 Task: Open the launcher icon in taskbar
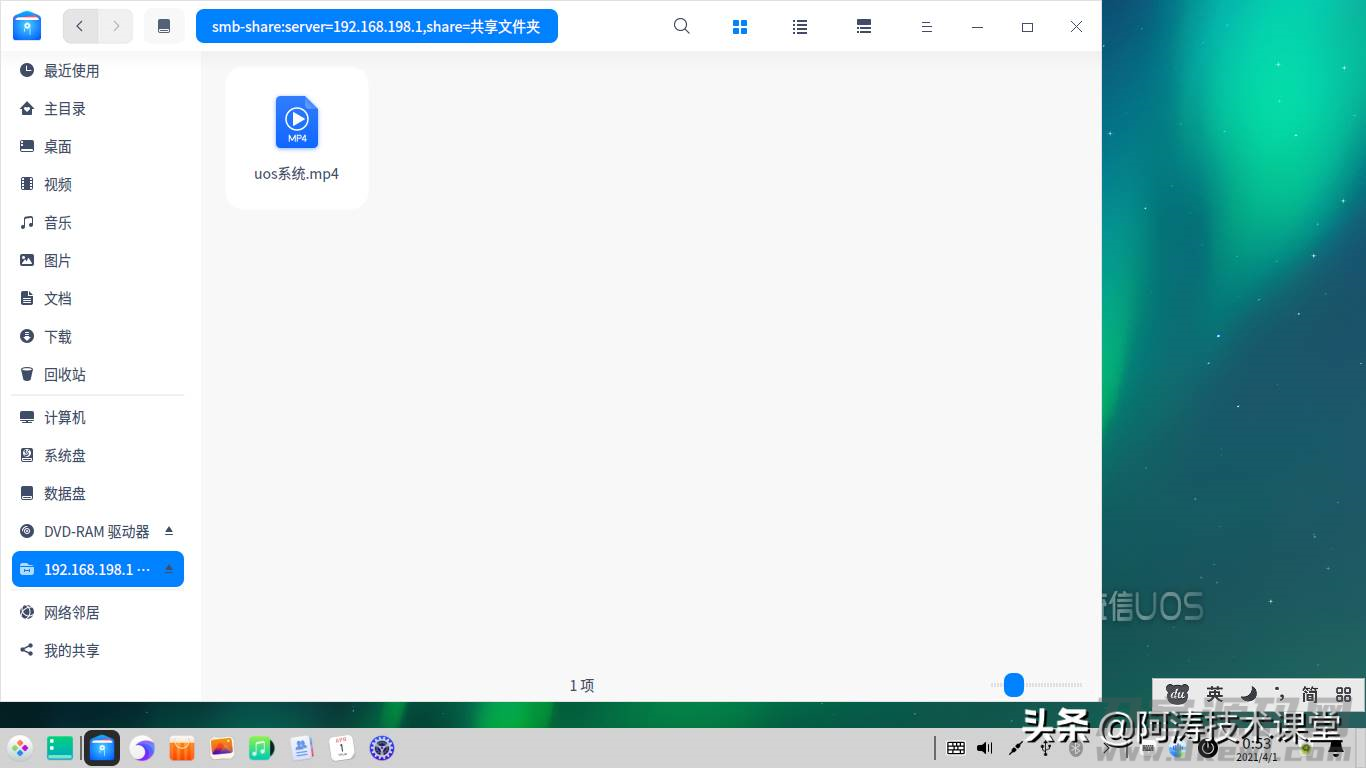coord(20,748)
